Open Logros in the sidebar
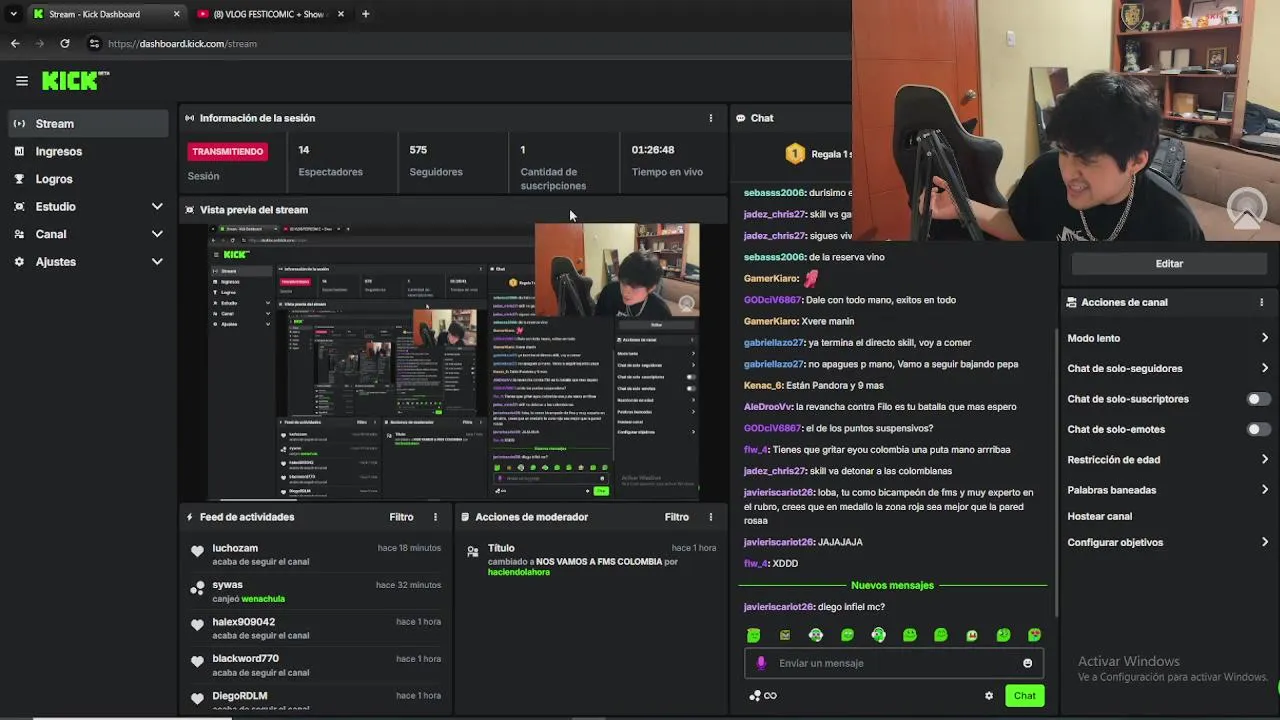 [x=89, y=179]
